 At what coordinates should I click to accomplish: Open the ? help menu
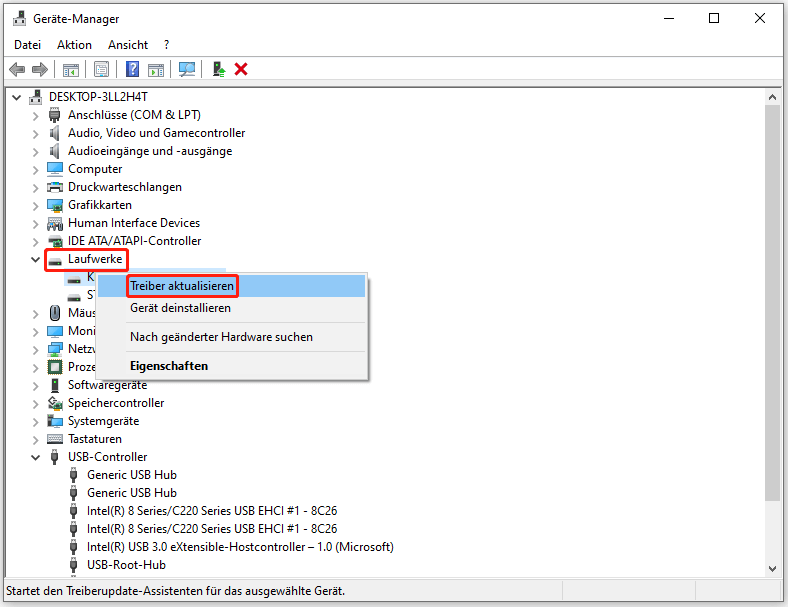coord(166,45)
